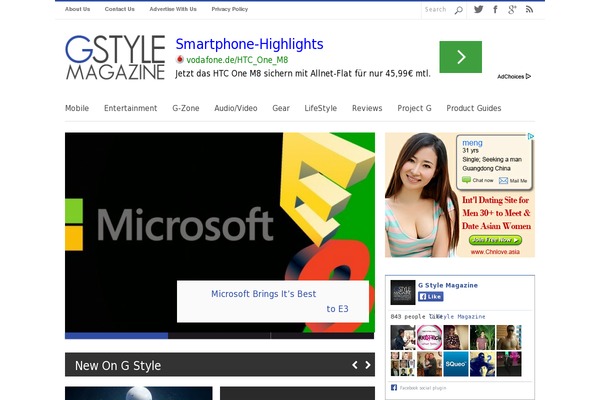Viewport: 600px width, 400px height.
Task: Open the Privacy Policy link
Action: pyautogui.click(x=230, y=9)
